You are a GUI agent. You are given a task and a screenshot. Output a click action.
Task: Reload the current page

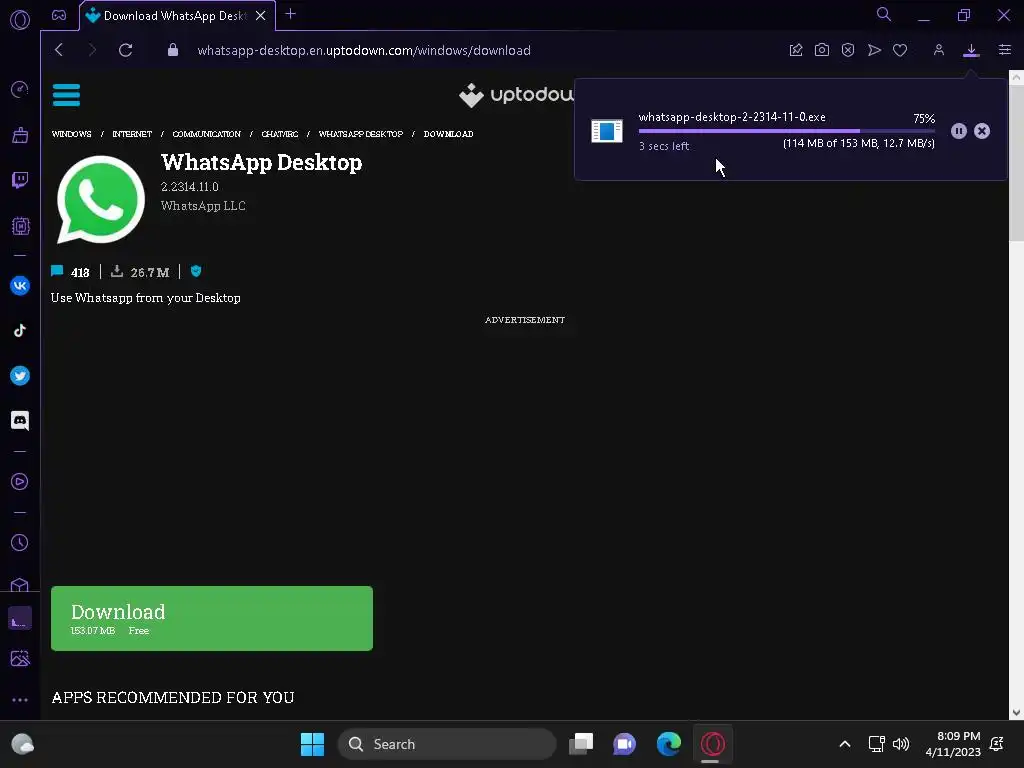coord(125,50)
